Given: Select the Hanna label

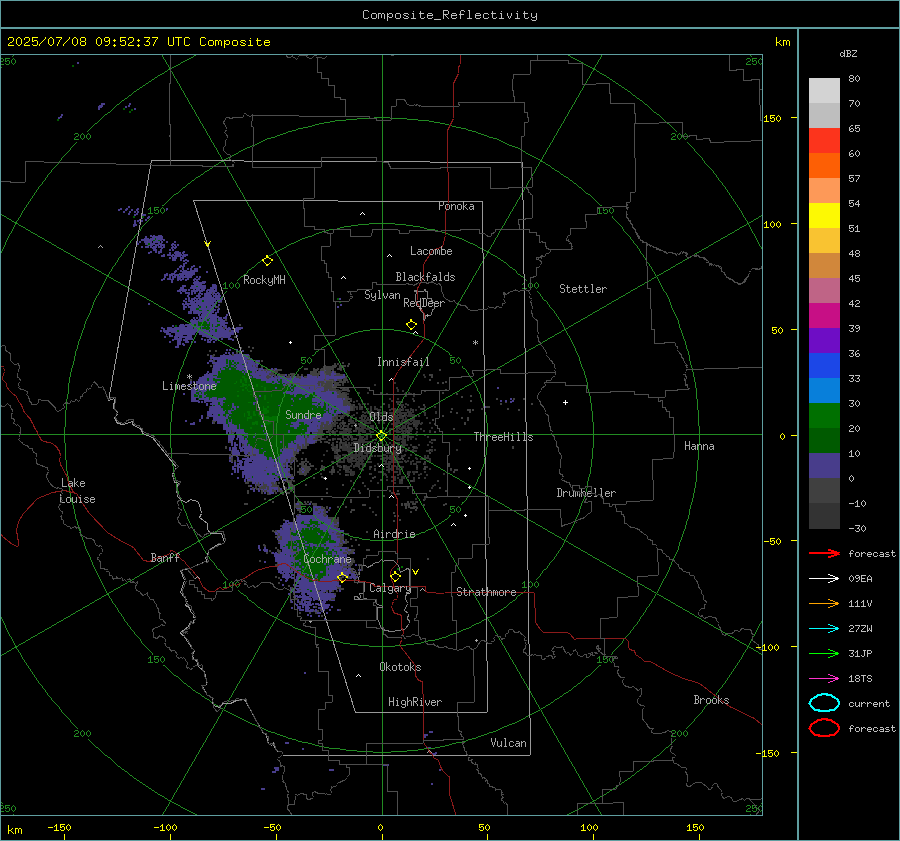Looking at the screenshot, I should [699, 446].
